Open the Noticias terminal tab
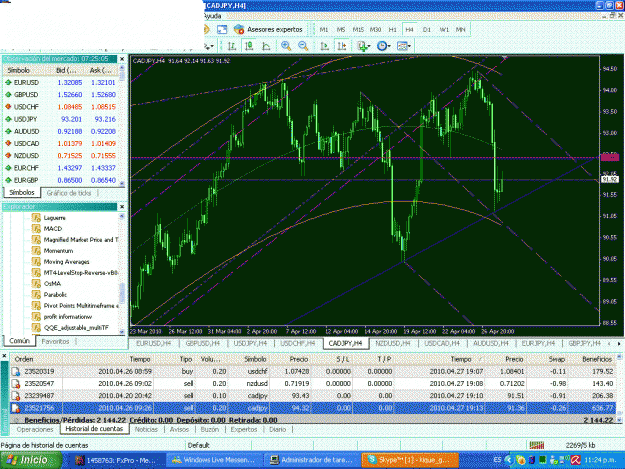The height and width of the screenshot is (469, 625). pos(146,430)
